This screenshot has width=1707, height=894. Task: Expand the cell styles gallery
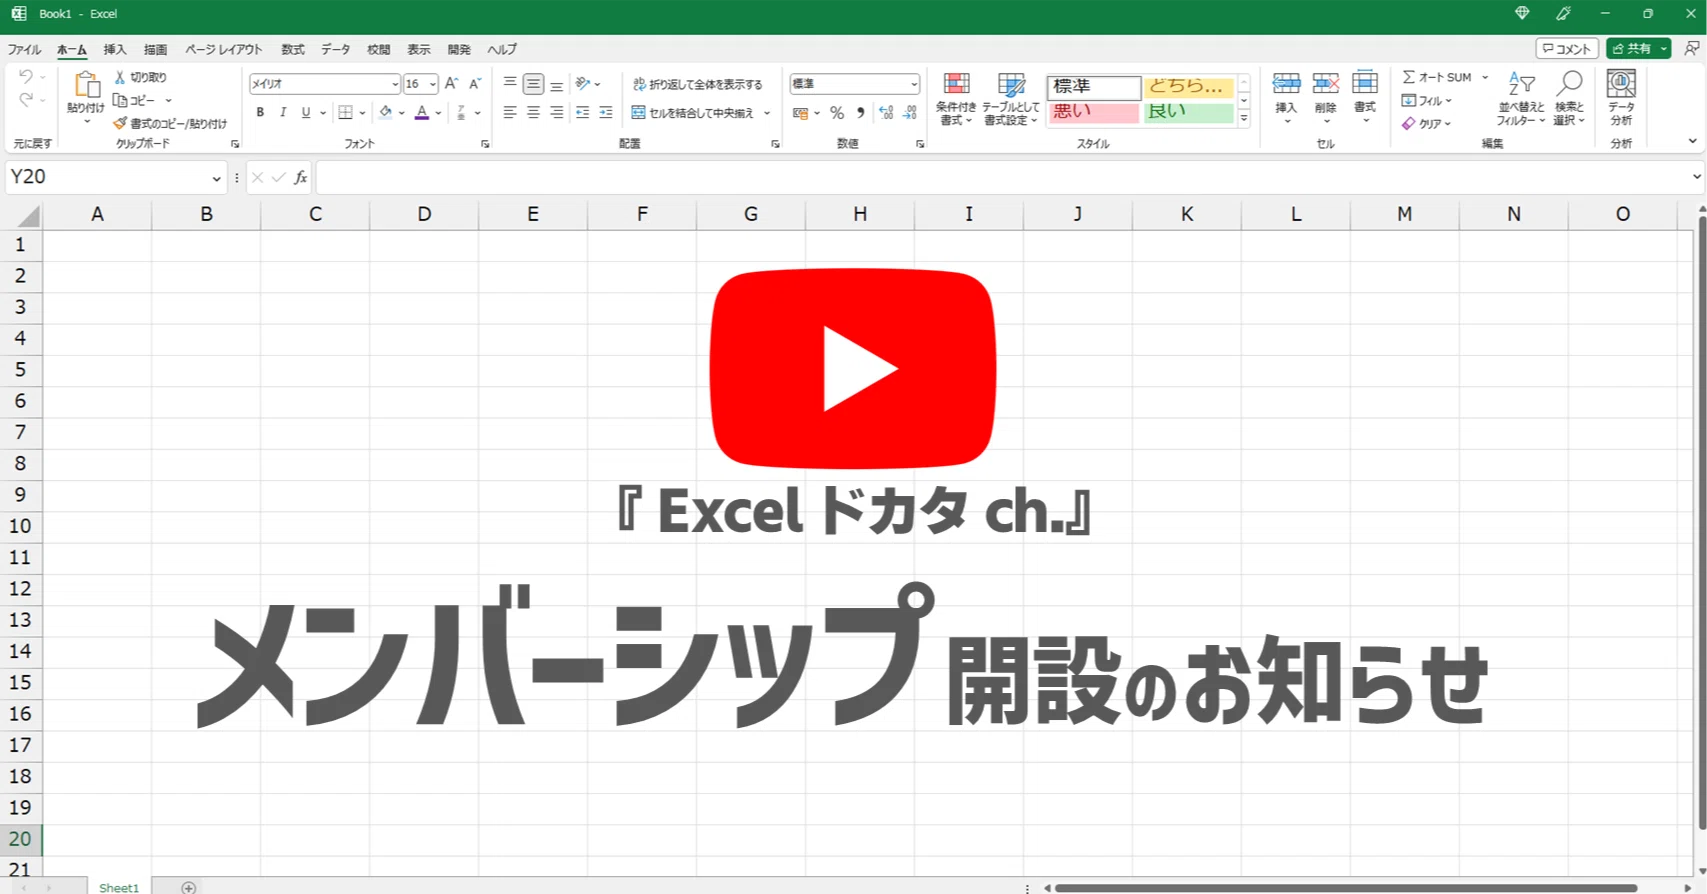point(1244,119)
